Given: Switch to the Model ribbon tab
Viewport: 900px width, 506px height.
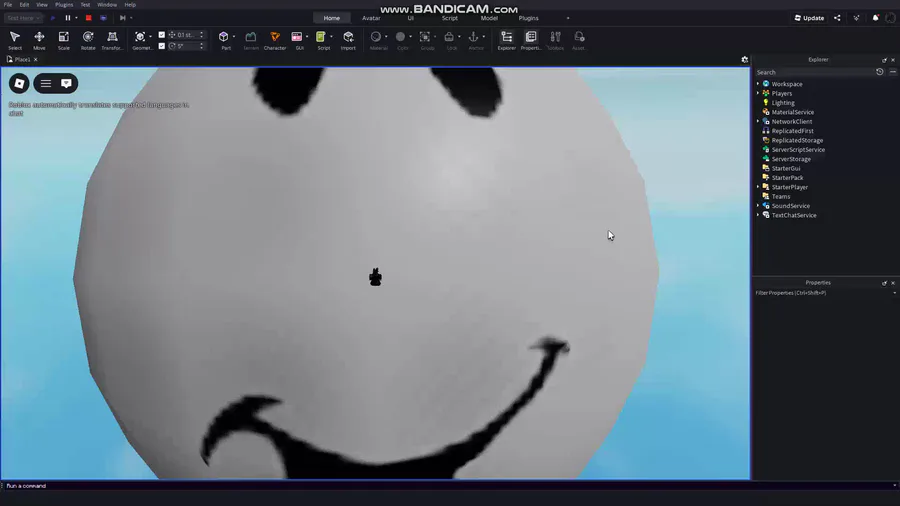Looking at the screenshot, I should click(x=489, y=18).
